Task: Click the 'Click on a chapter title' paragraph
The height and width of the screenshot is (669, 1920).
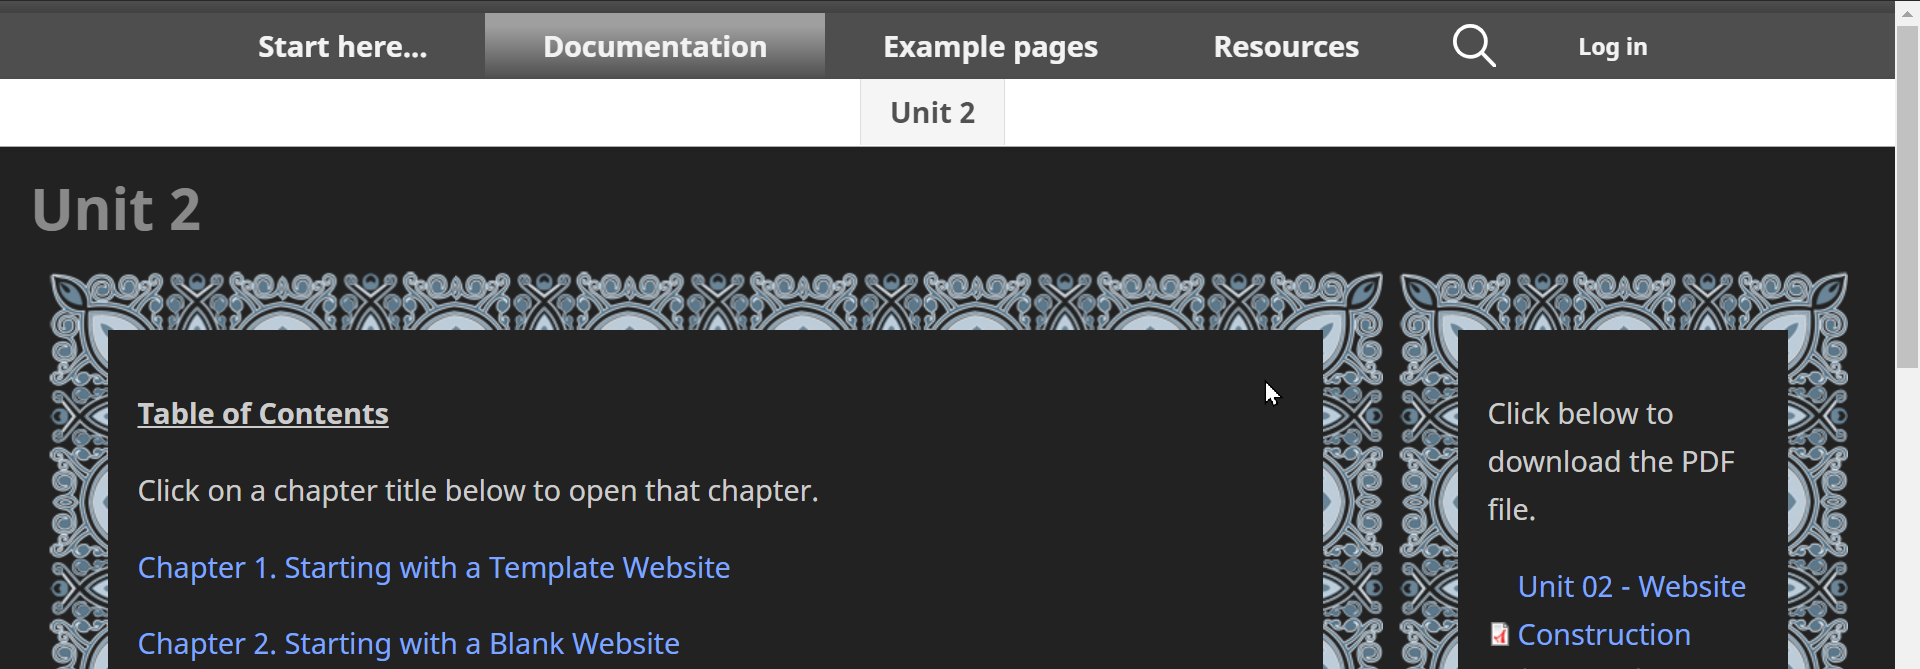Action: 478,490
